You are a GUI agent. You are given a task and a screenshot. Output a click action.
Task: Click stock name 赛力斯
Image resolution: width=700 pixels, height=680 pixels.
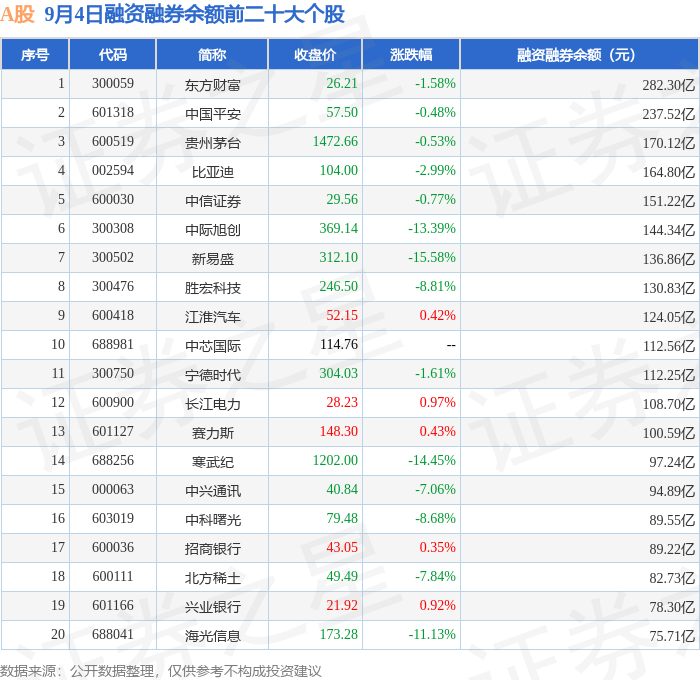click(212, 433)
